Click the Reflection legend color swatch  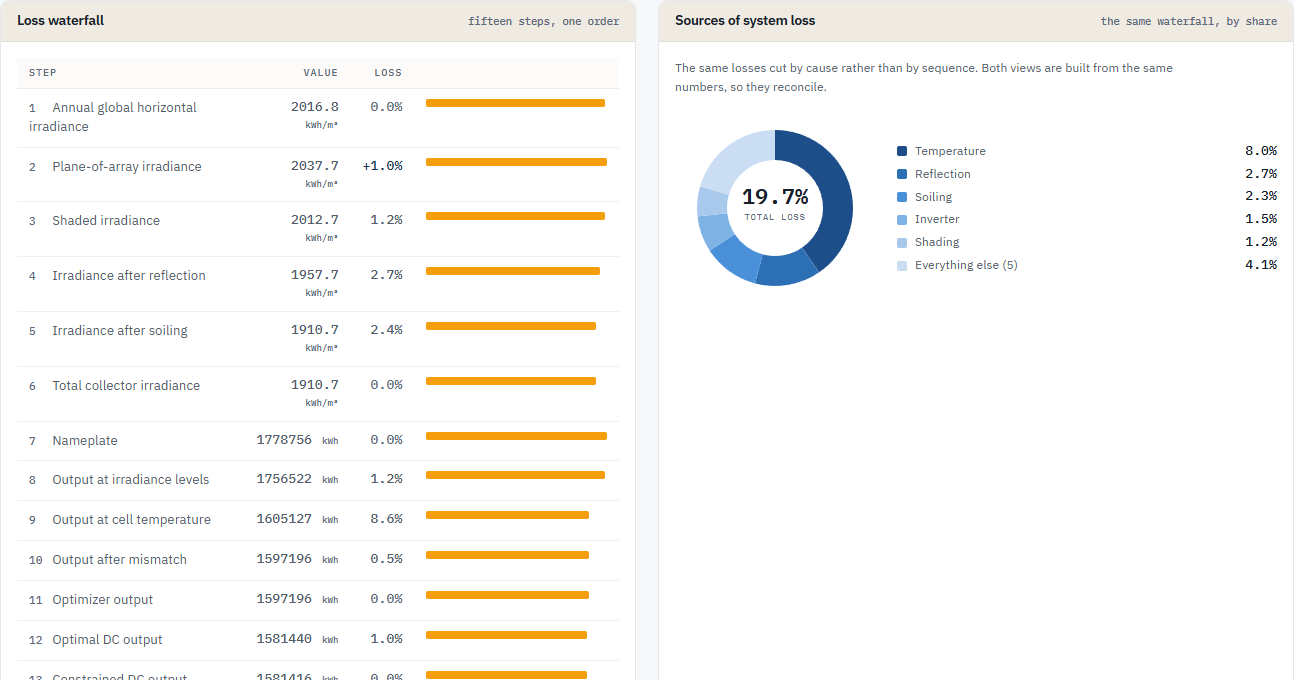(902, 174)
